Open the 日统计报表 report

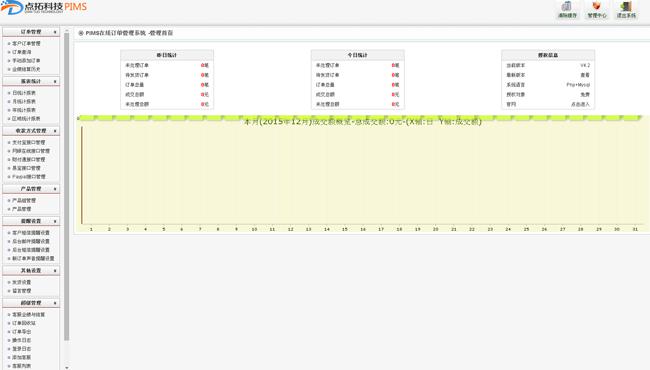24,93
